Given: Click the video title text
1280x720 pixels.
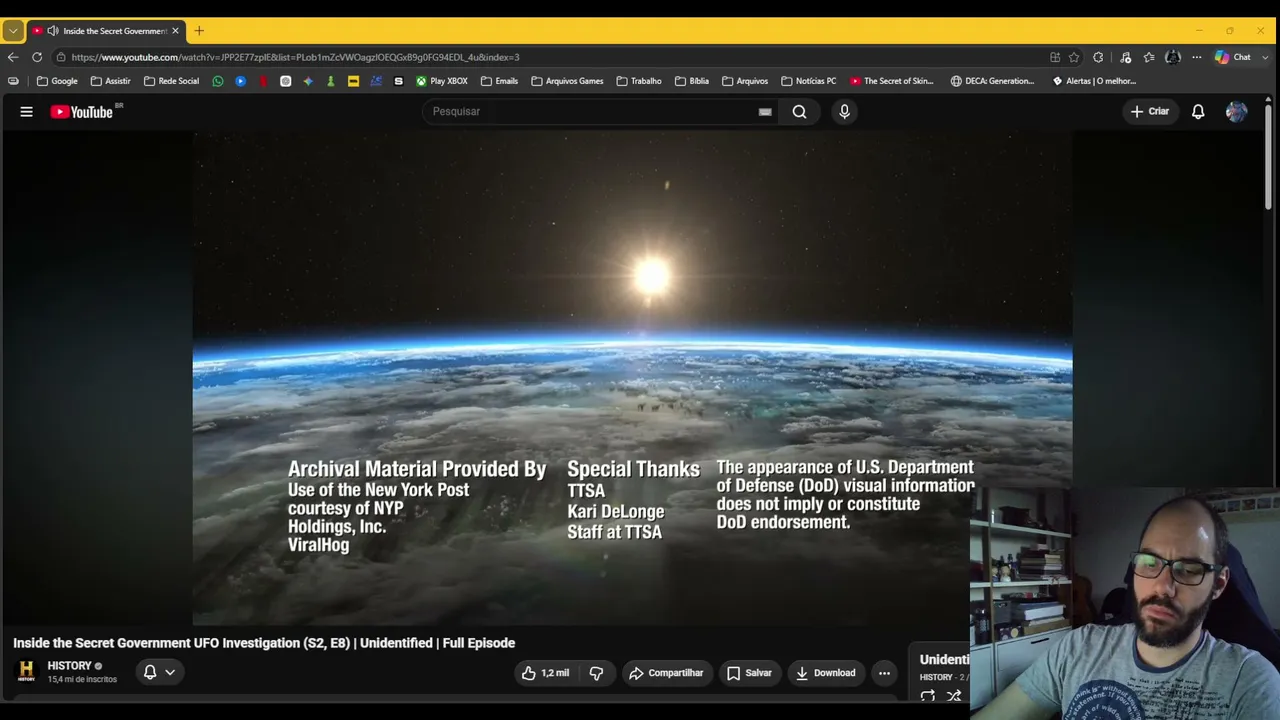Looking at the screenshot, I should (x=264, y=643).
